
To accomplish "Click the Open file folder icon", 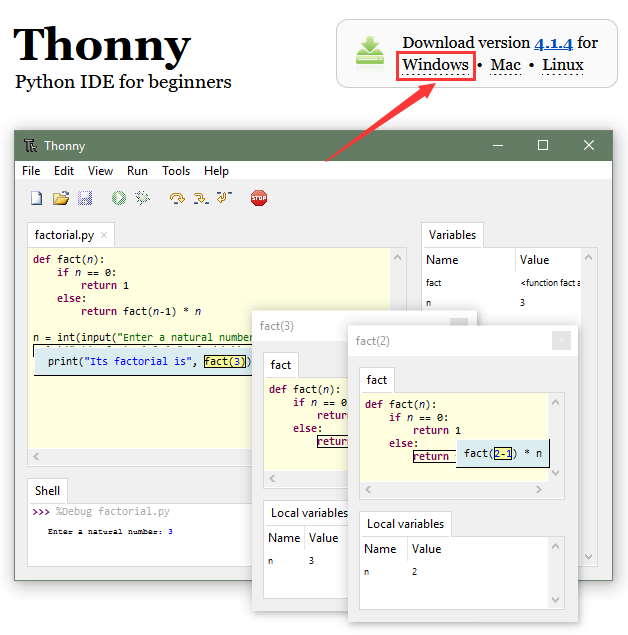I will pyautogui.click(x=61, y=198).
